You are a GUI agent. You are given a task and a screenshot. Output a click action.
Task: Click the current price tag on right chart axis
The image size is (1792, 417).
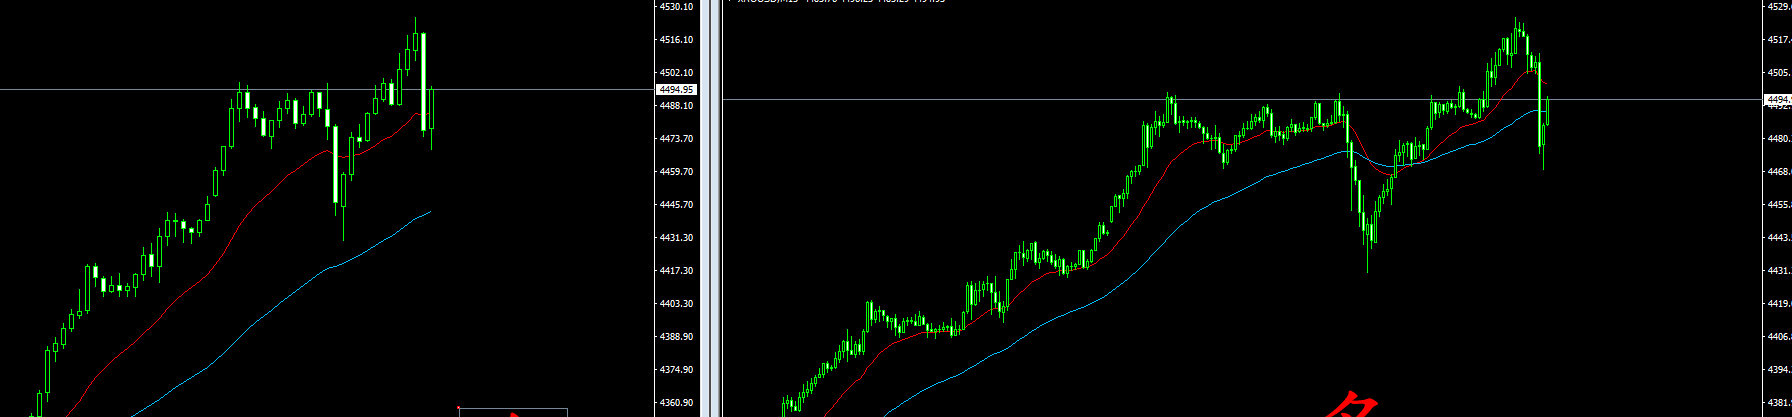(x=1778, y=99)
